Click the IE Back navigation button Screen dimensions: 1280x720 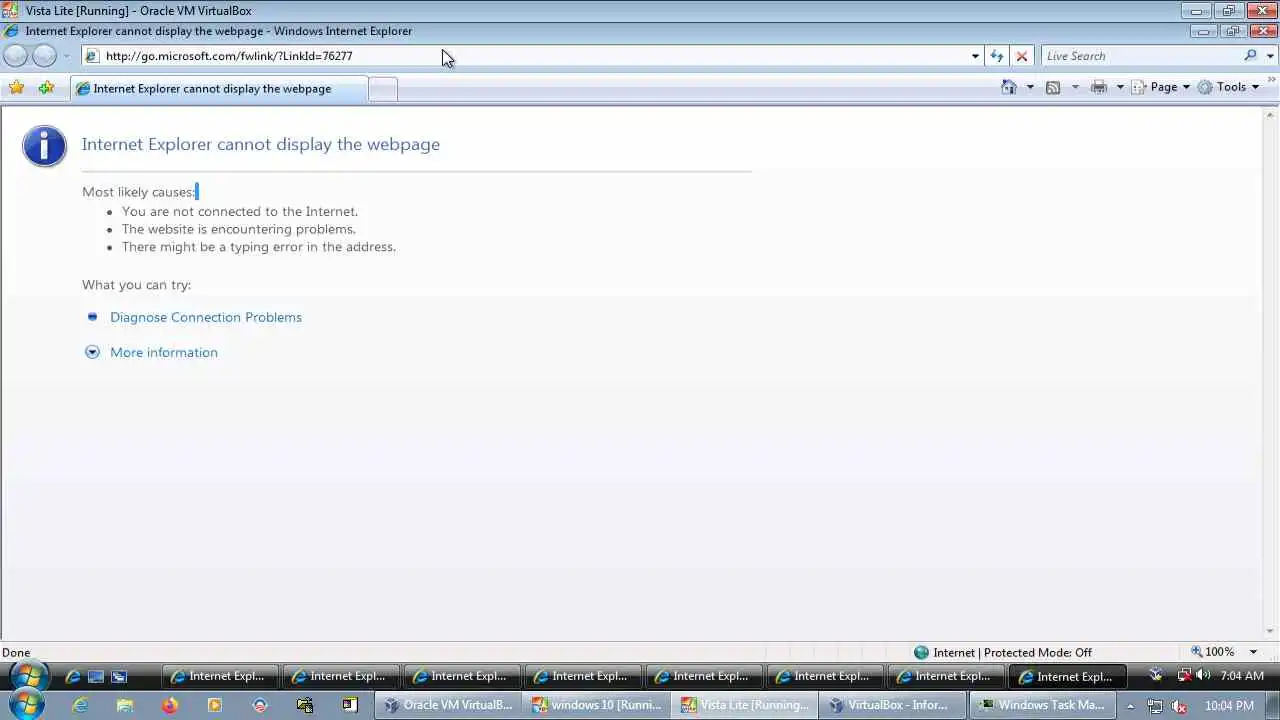click(x=16, y=56)
